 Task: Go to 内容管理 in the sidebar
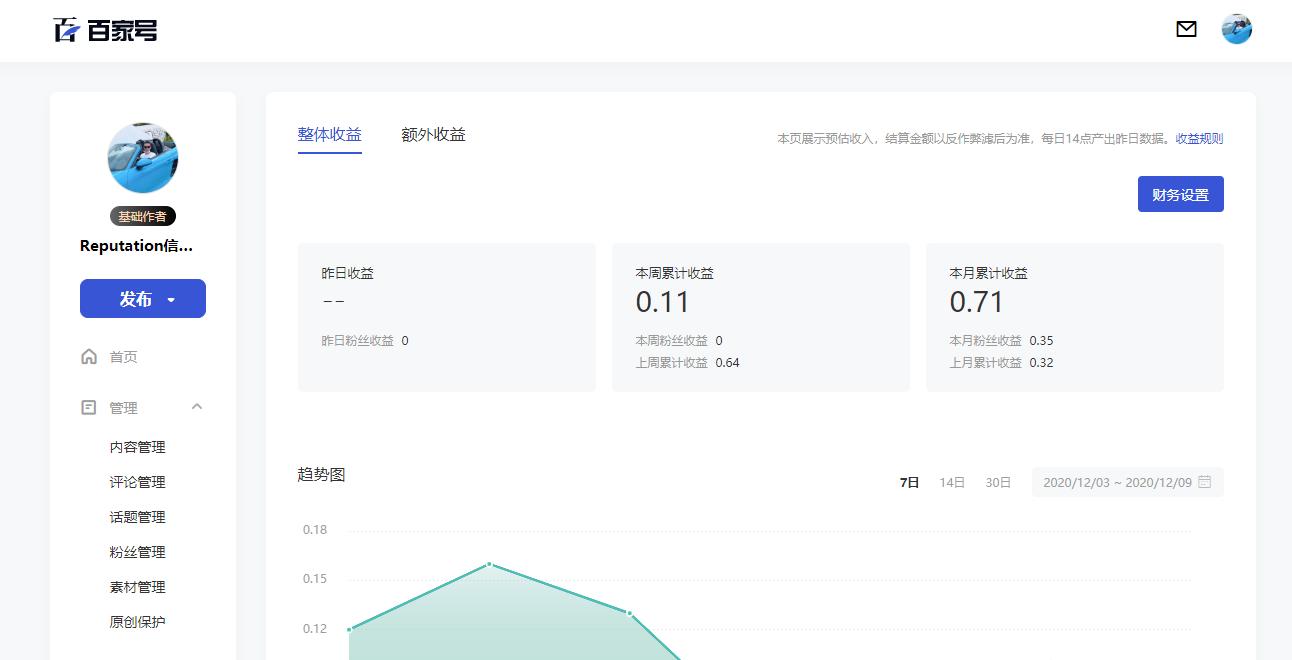click(x=139, y=447)
